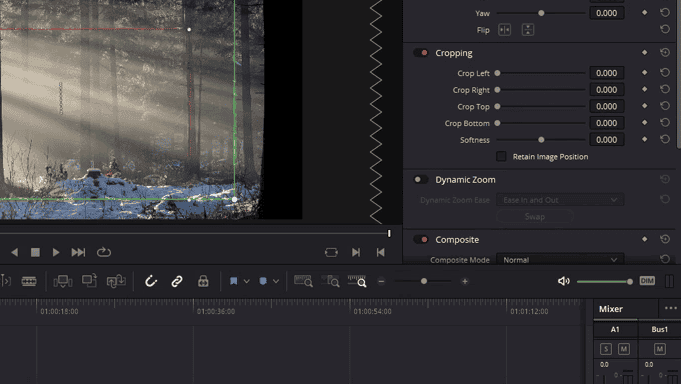Select the Mixer panel tab
This screenshot has width=681, height=384.
point(611,309)
